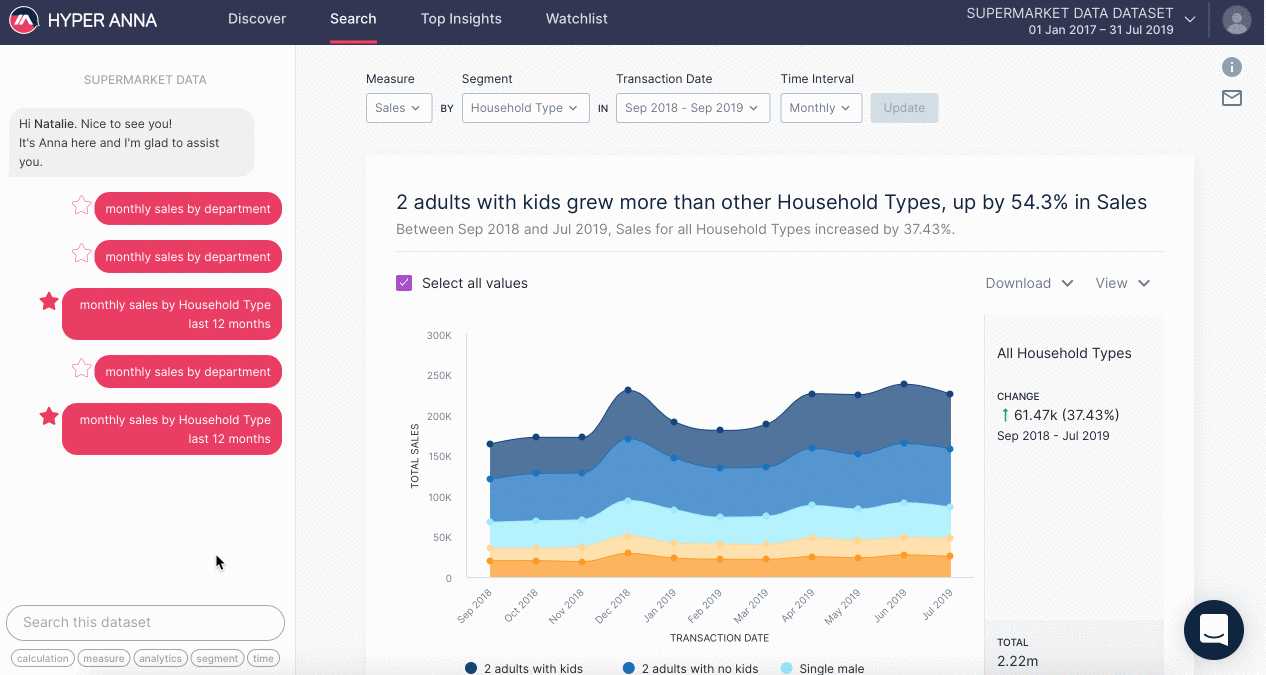
Task: Go to the Top Insights tab
Action: coord(461,19)
